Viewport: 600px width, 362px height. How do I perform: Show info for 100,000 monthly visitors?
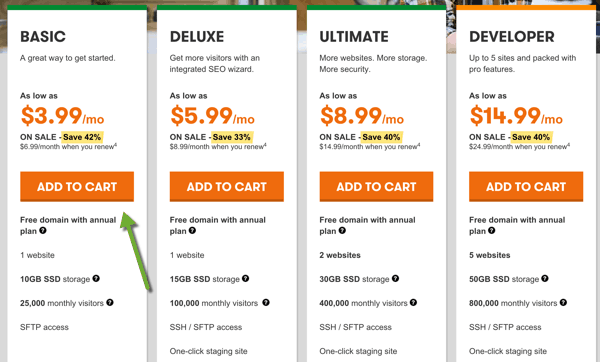point(266,302)
